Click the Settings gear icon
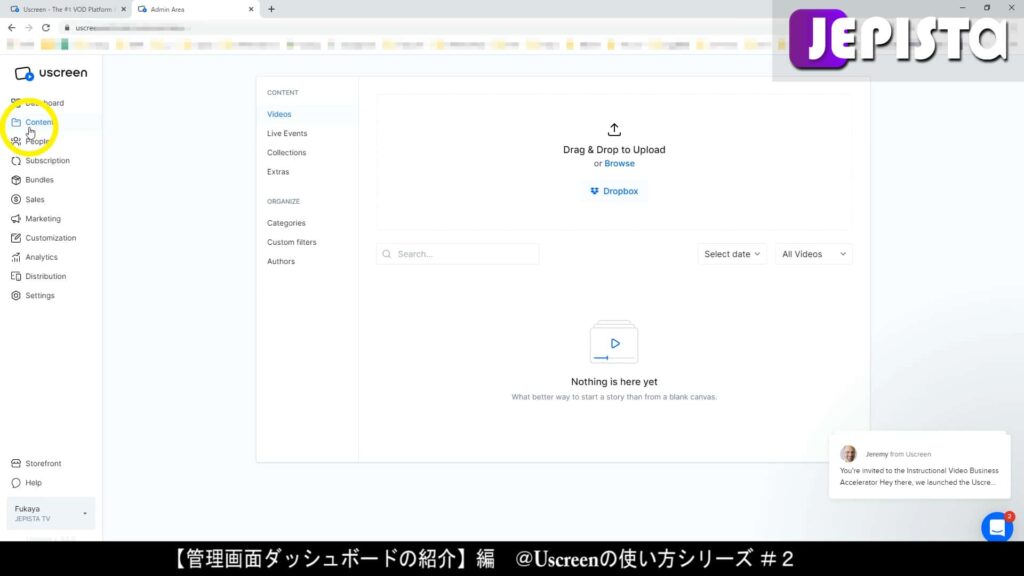The height and width of the screenshot is (576, 1024). click(16, 295)
